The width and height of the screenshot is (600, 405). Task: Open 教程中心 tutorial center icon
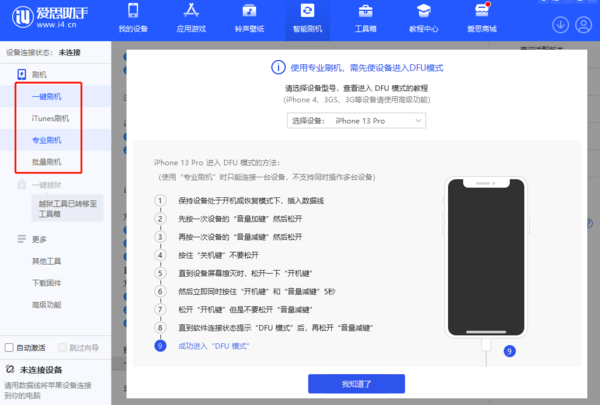[x=424, y=11]
